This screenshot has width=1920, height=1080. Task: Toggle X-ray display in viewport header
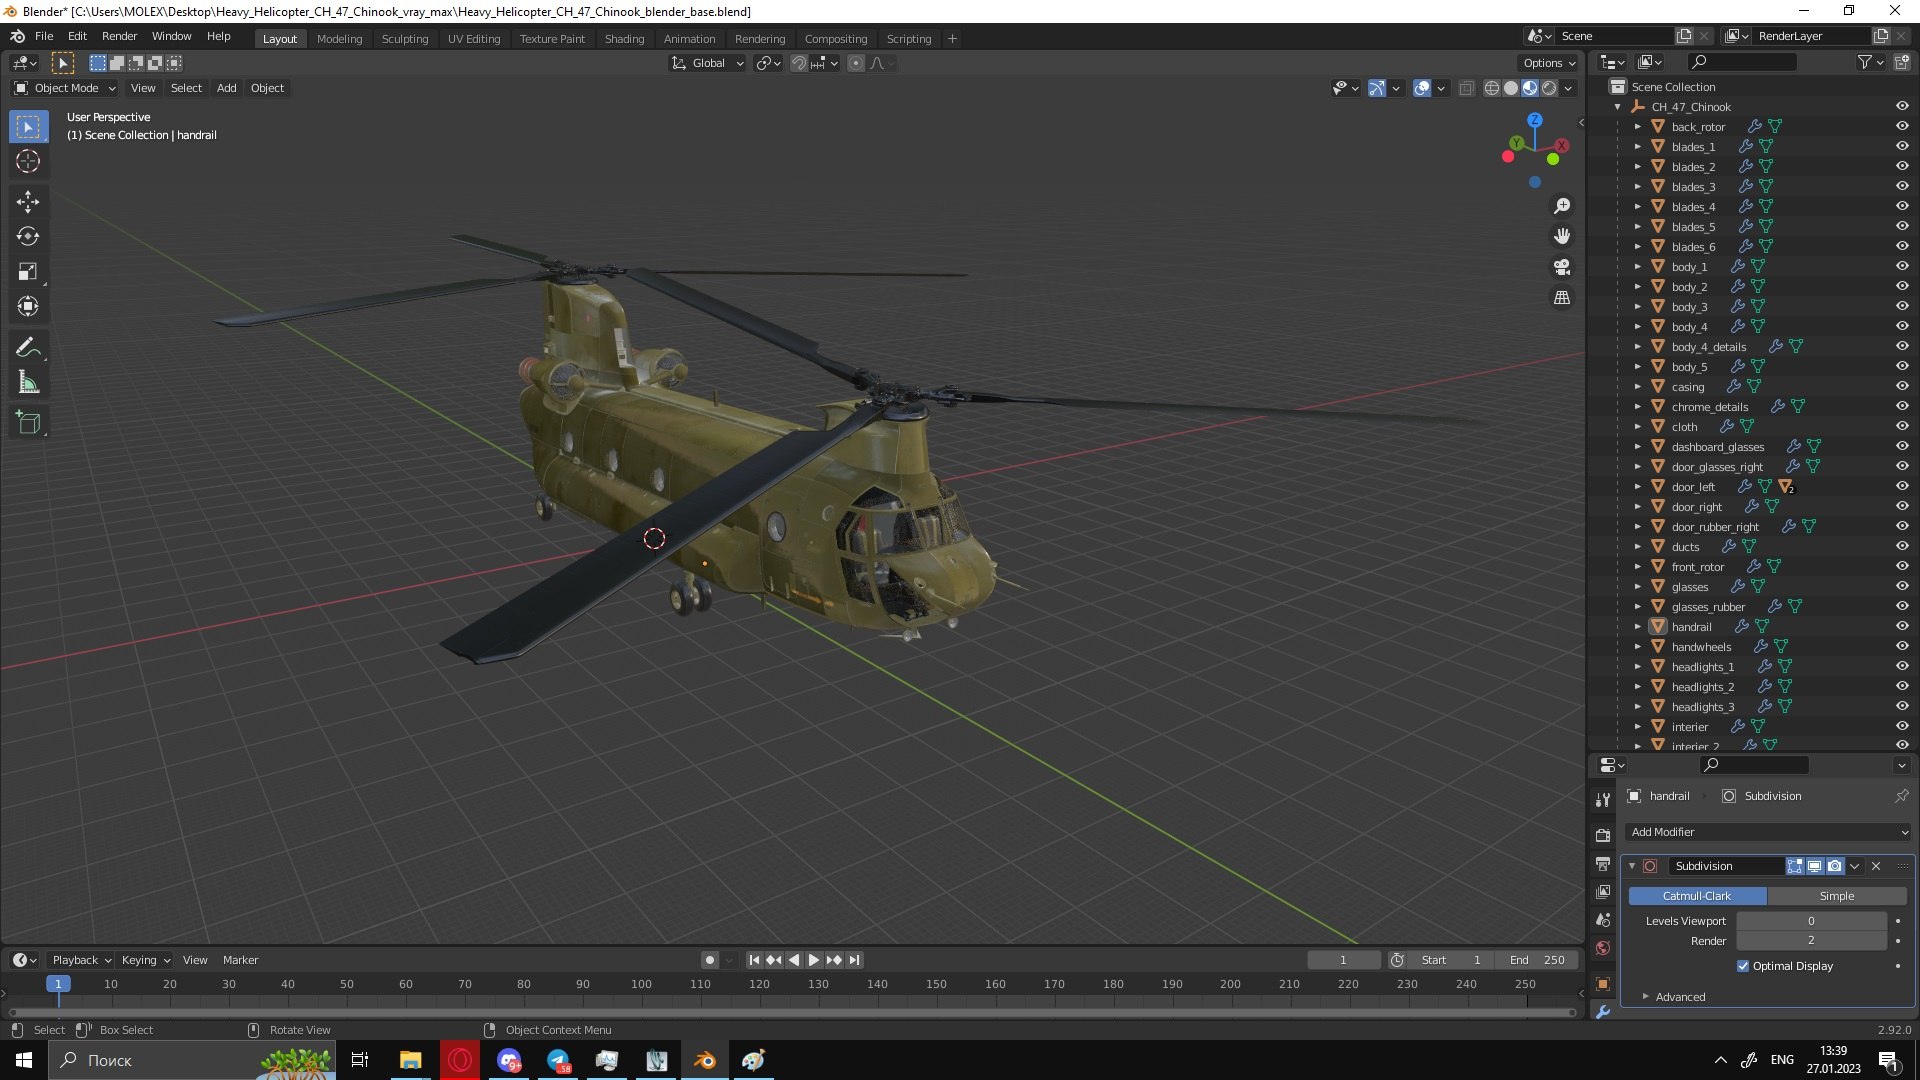1466,88
